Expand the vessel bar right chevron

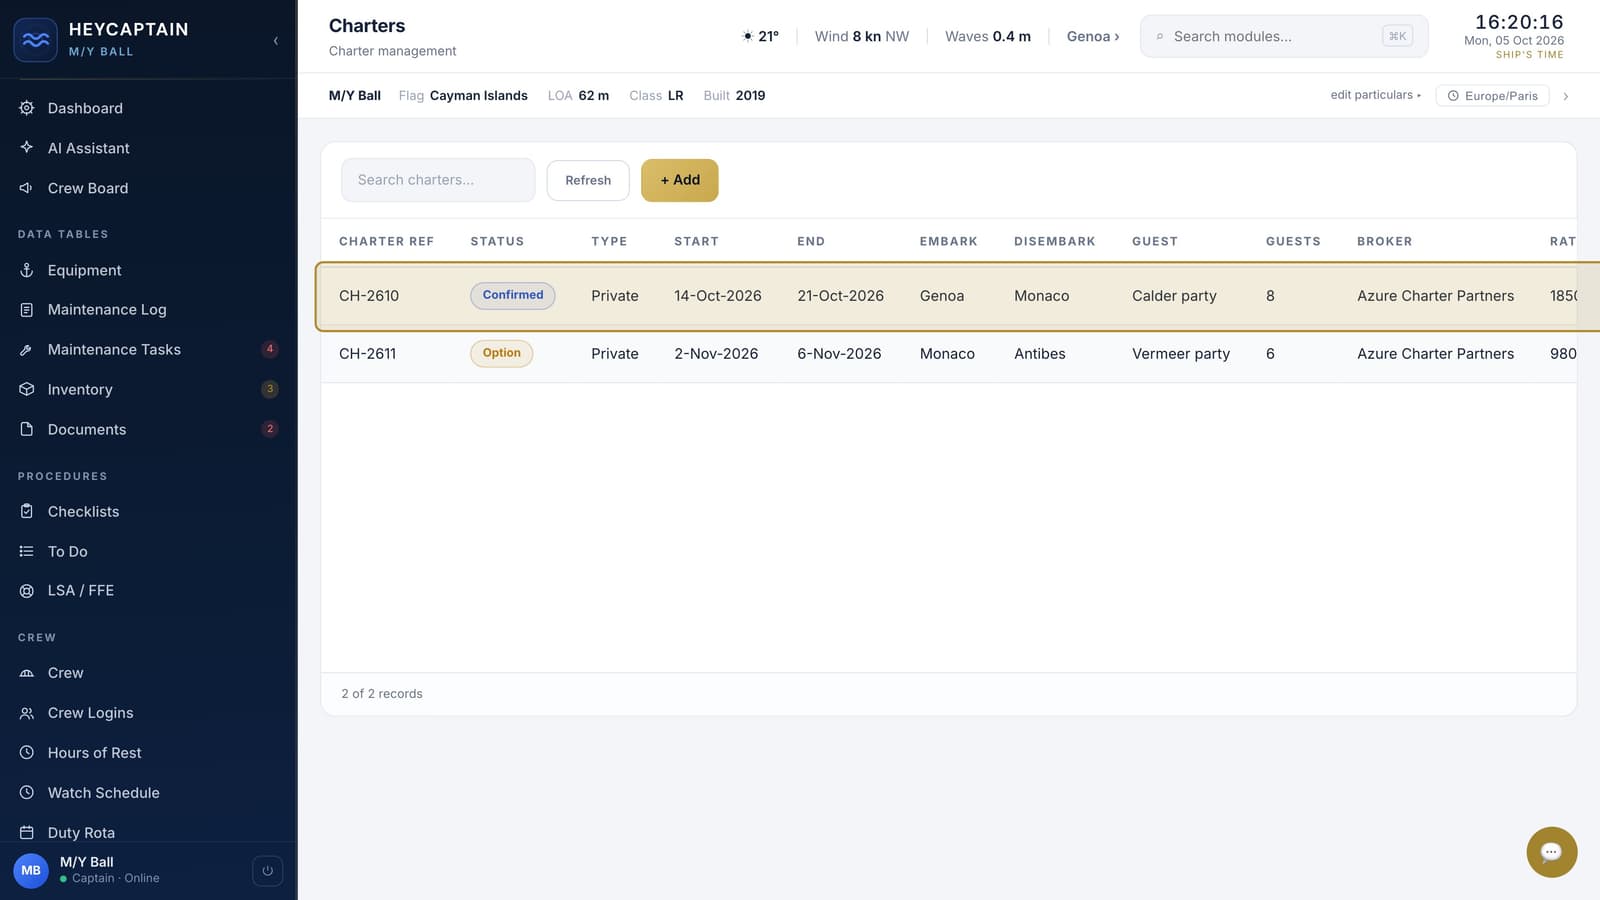1566,96
